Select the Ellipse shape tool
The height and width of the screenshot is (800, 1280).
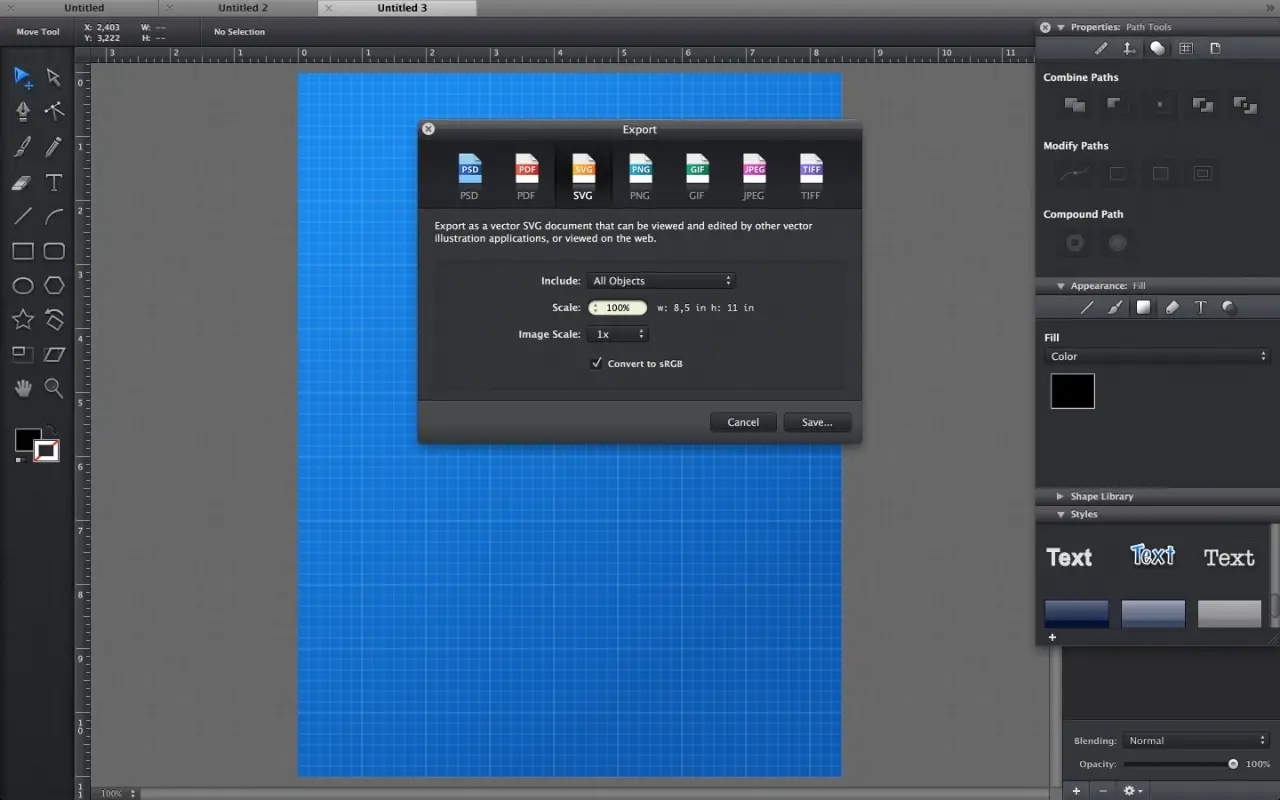(23, 286)
